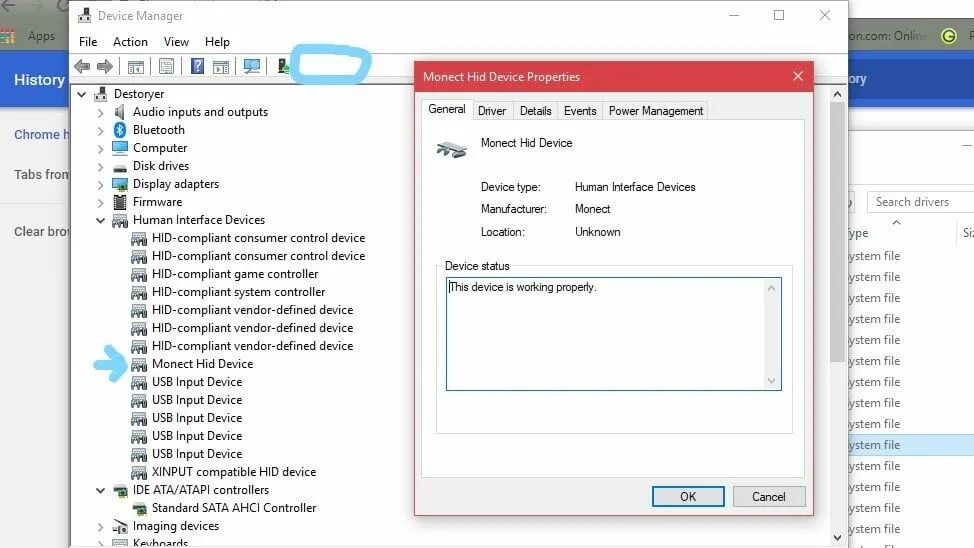Click the Imaging devices camera icon
This screenshot has height=548, width=974.
click(120, 527)
